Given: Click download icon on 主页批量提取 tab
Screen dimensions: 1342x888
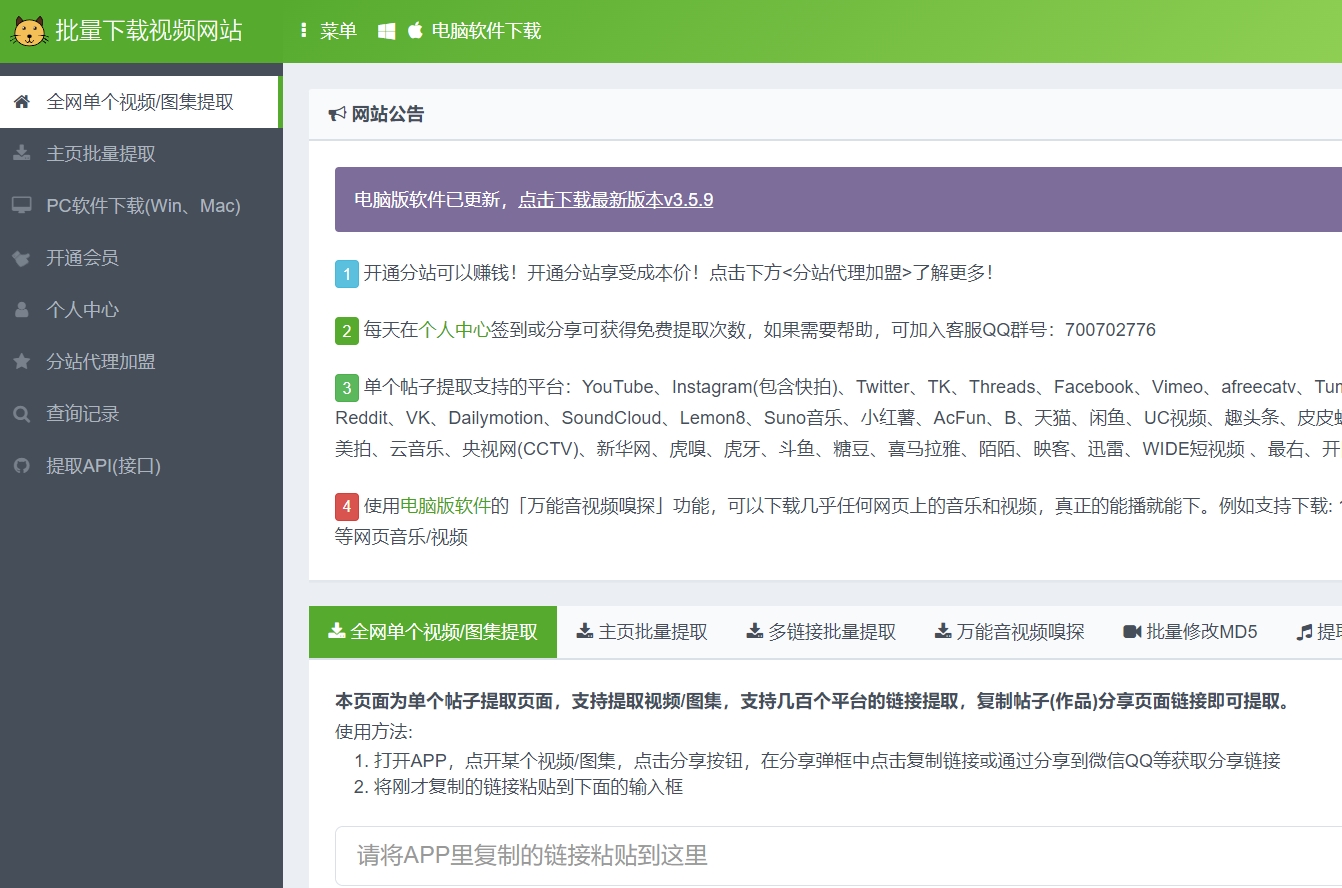Looking at the screenshot, I should tap(585, 631).
